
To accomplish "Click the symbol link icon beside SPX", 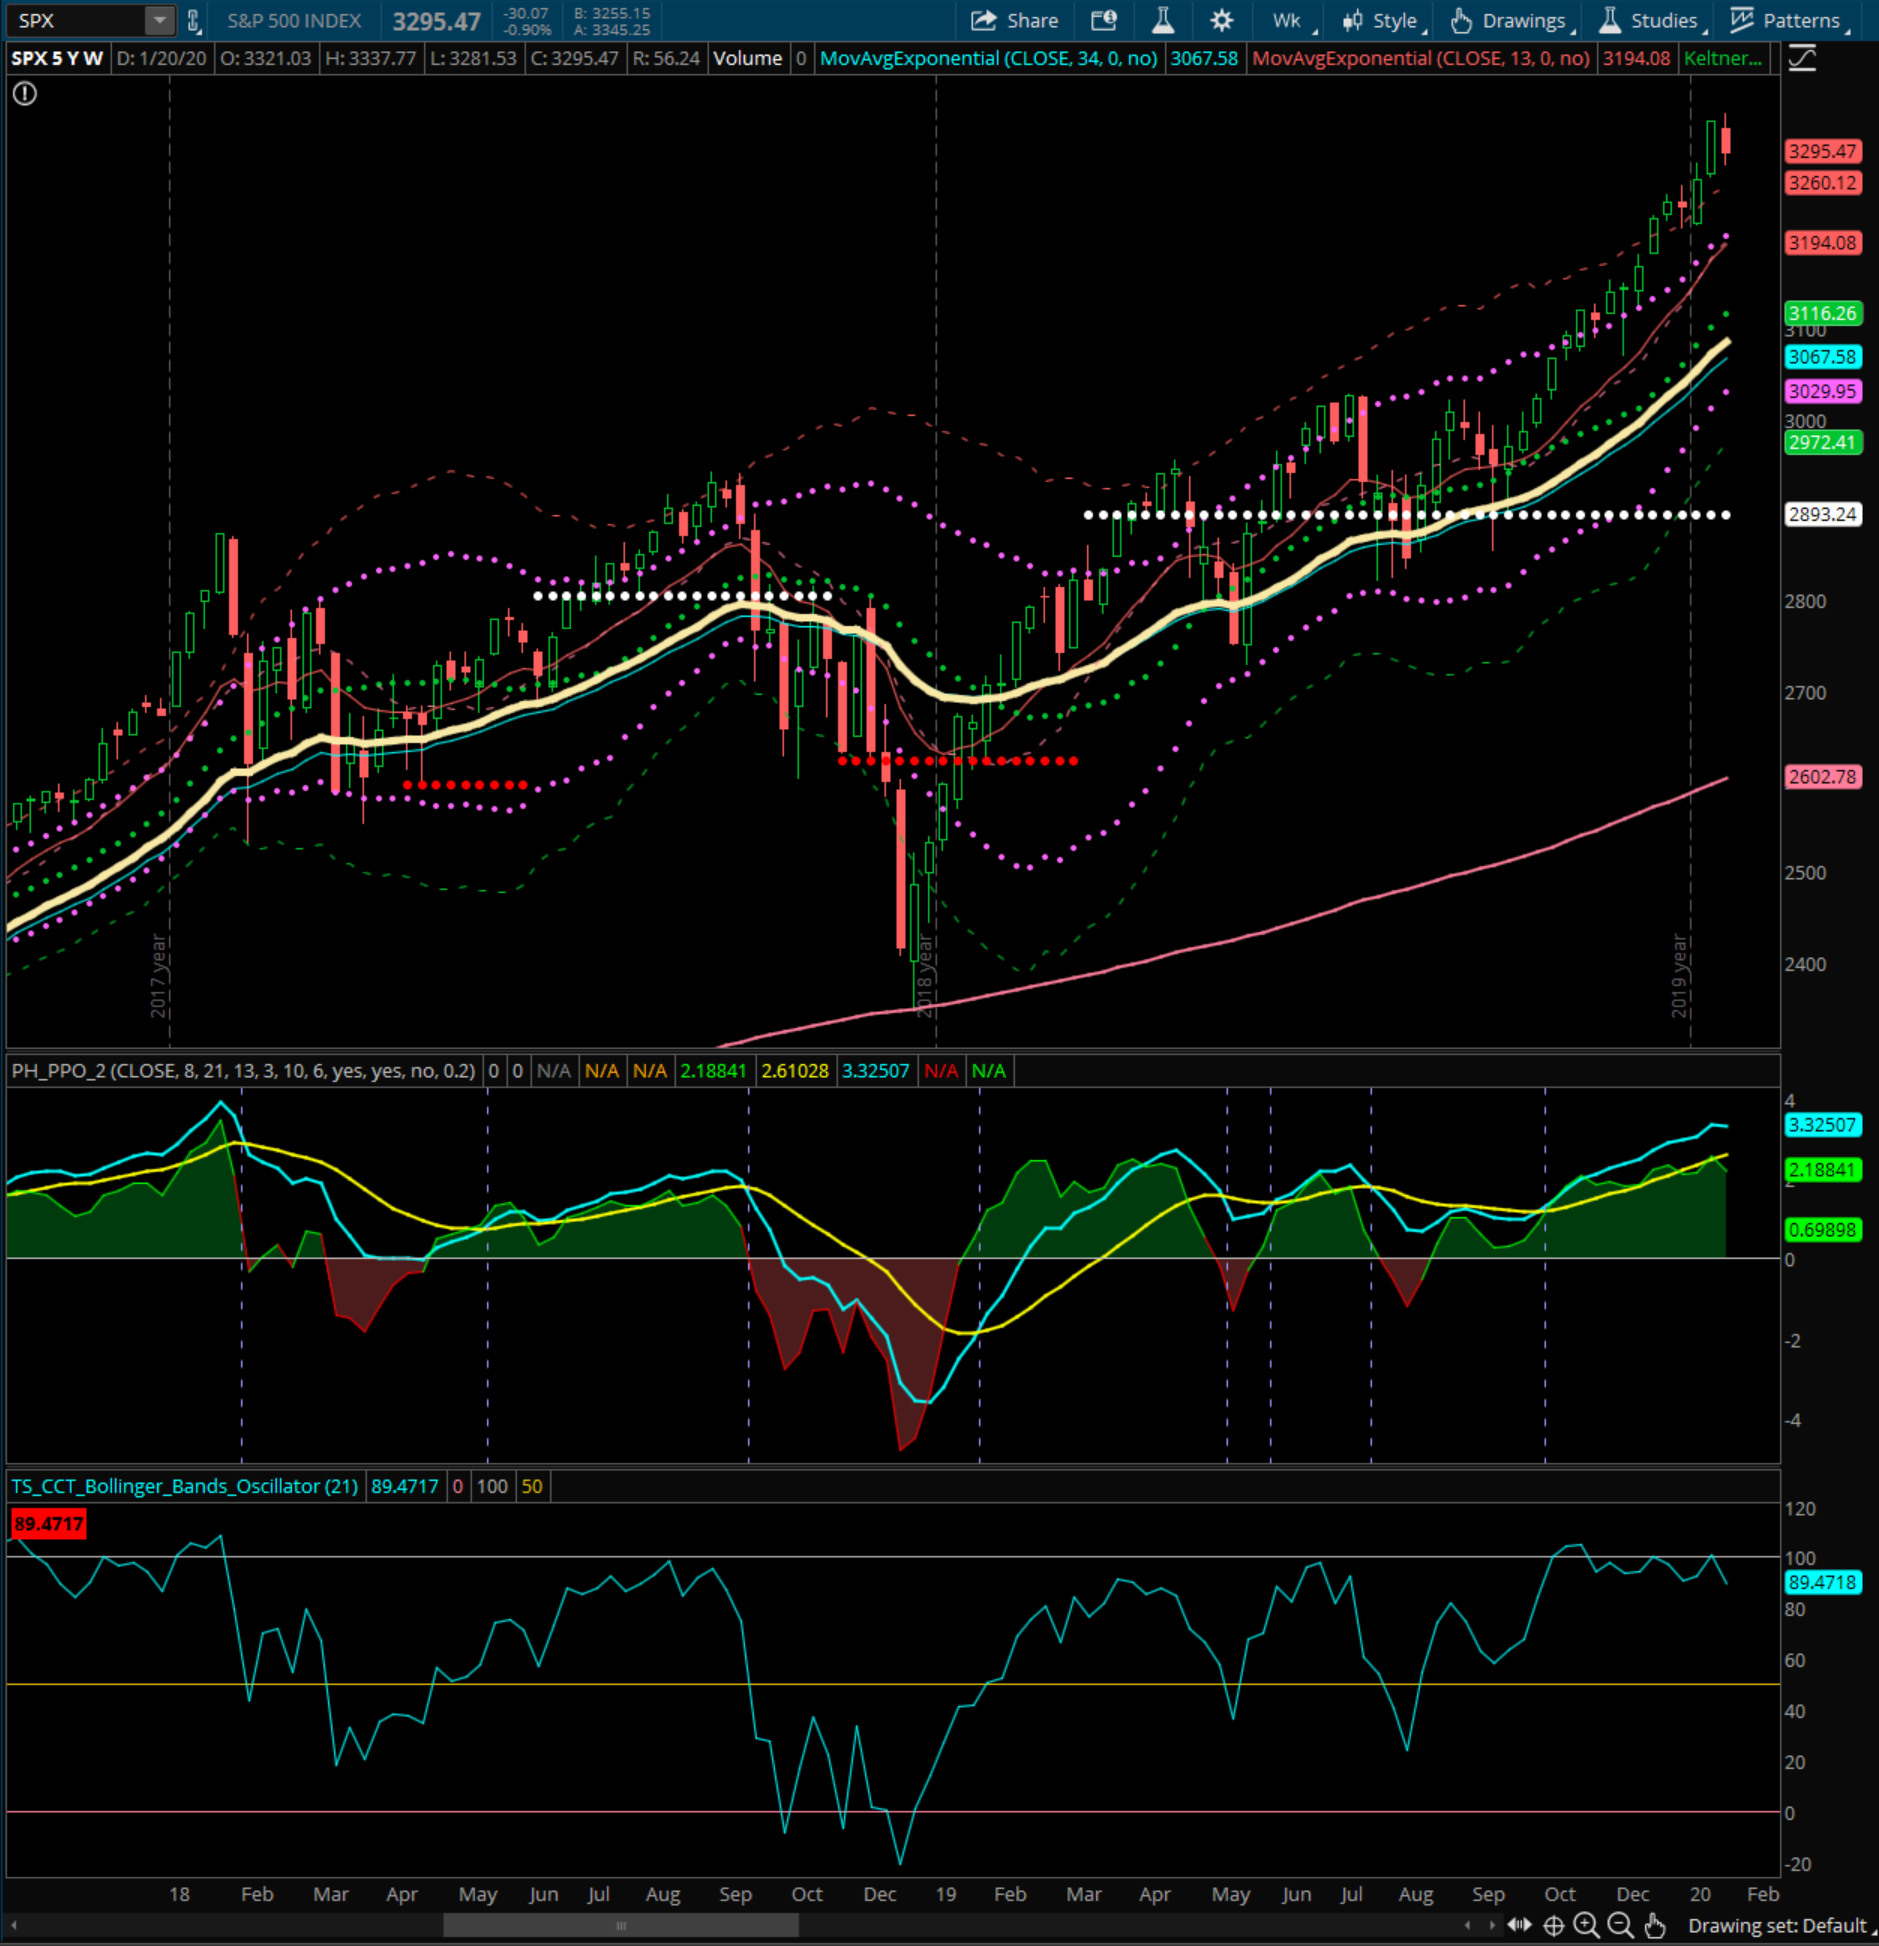I will [194, 21].
